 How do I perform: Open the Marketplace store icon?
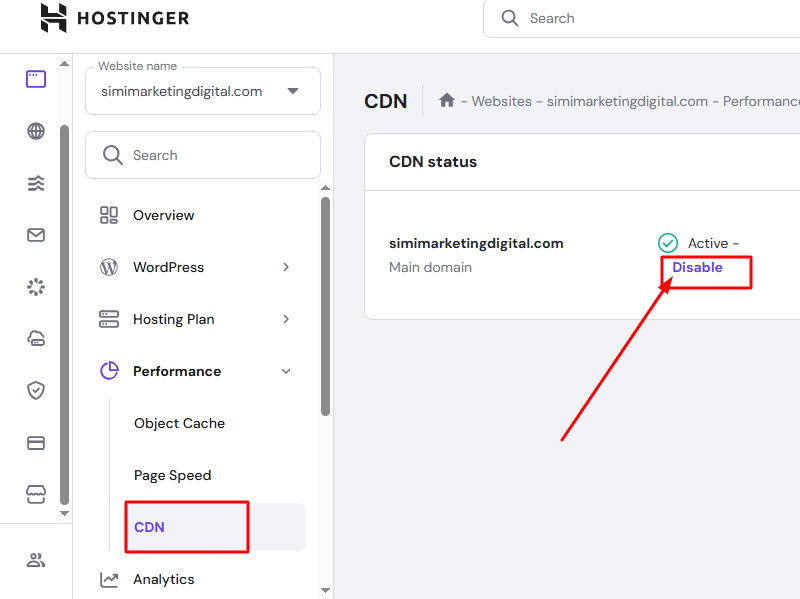36,494
